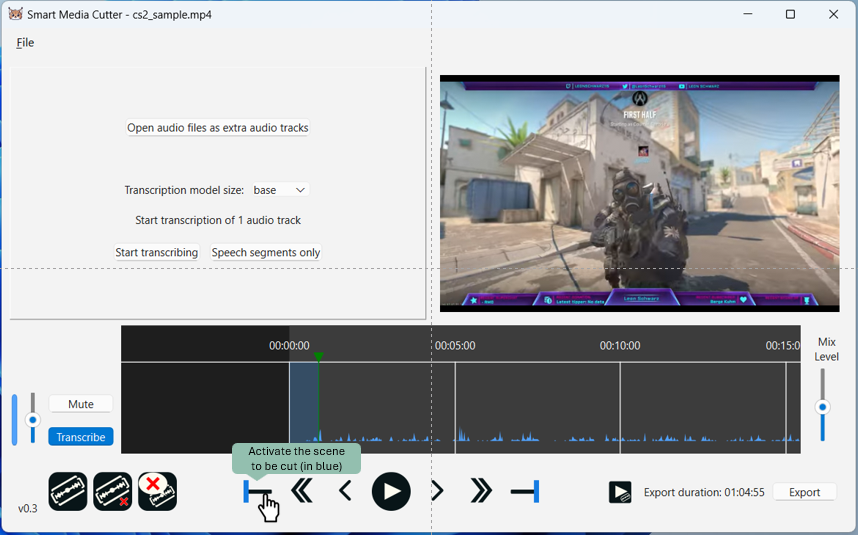
Task: Click the Mix Level slider handle
Action: (823, 407)
